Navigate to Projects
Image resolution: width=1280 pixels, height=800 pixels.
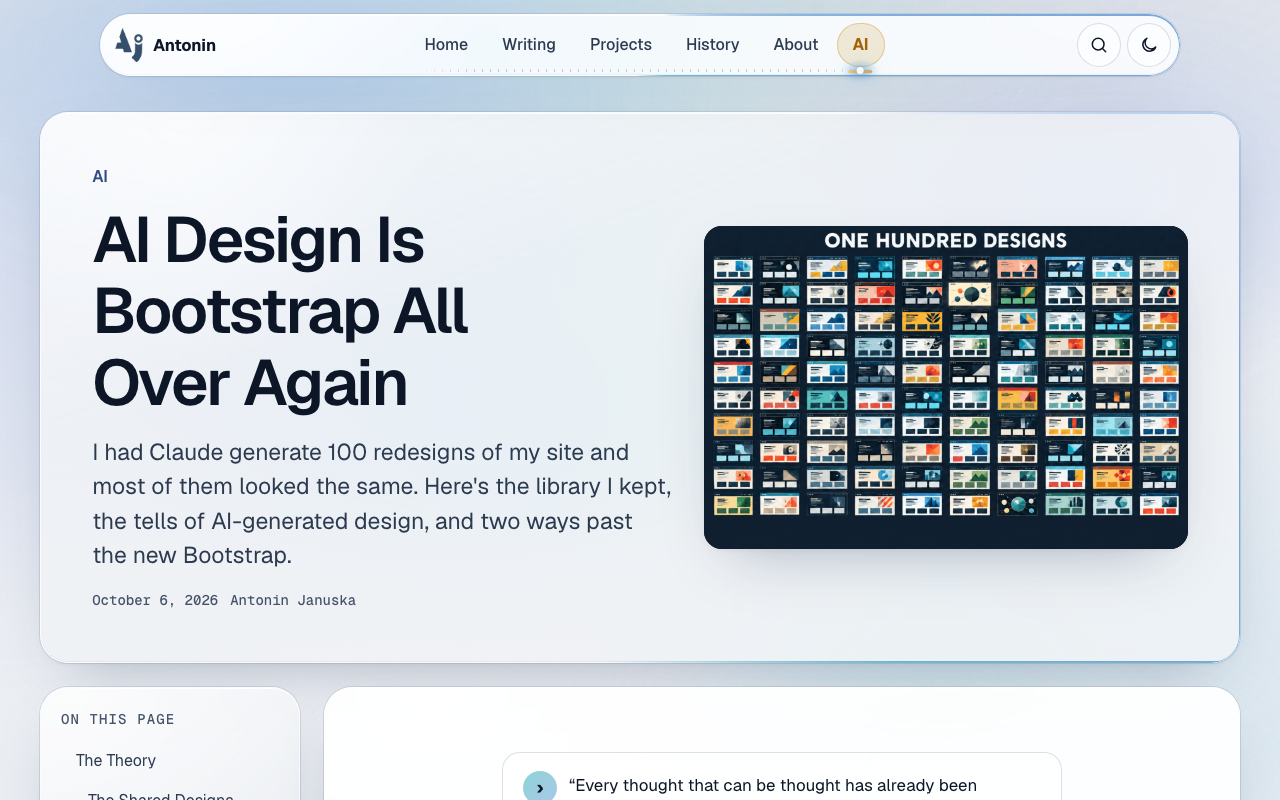pos(621,45)
